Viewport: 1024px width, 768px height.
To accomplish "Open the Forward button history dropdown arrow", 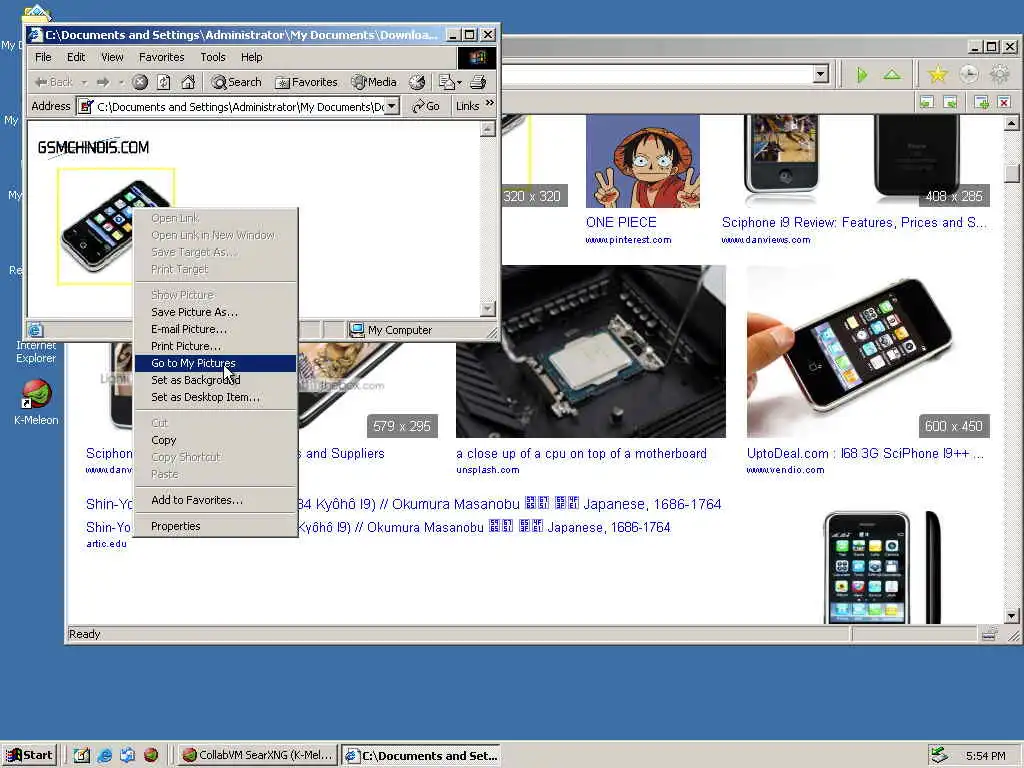I will [121, 83].
